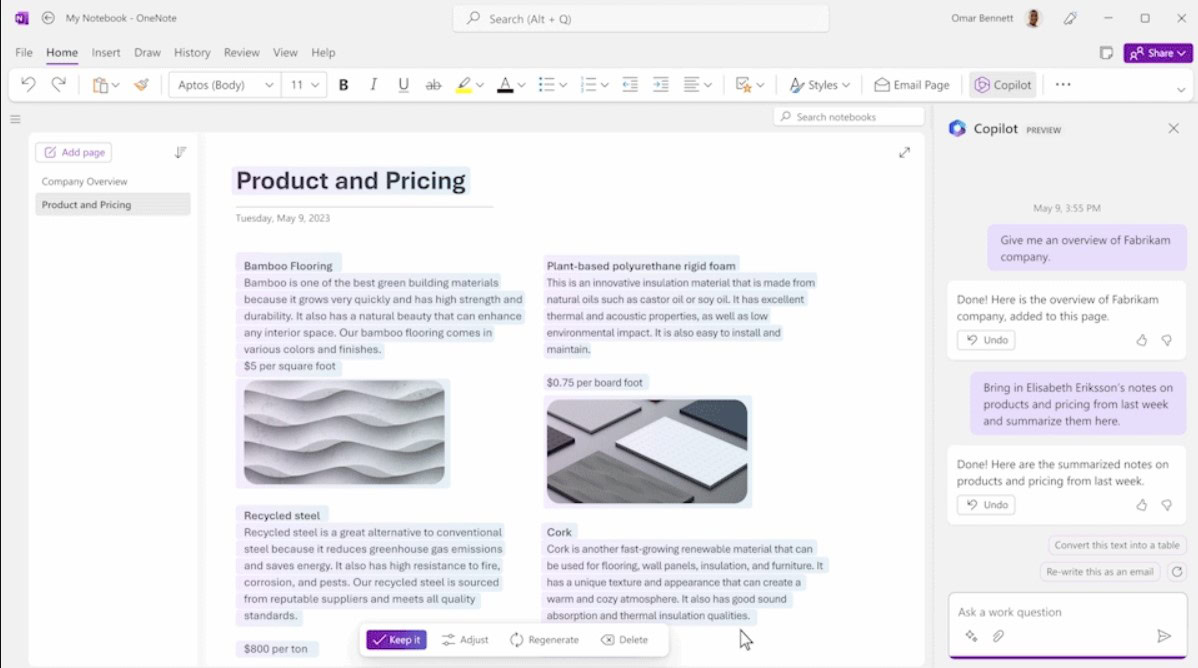Toggle underline formatting
Viewport: 1198px width, 668px height.
pyautogui.click(x=403, y=85)
